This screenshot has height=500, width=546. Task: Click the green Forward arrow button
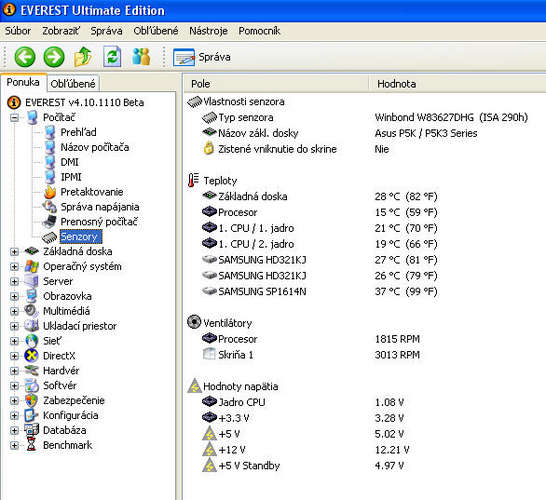tap(54, 57)
